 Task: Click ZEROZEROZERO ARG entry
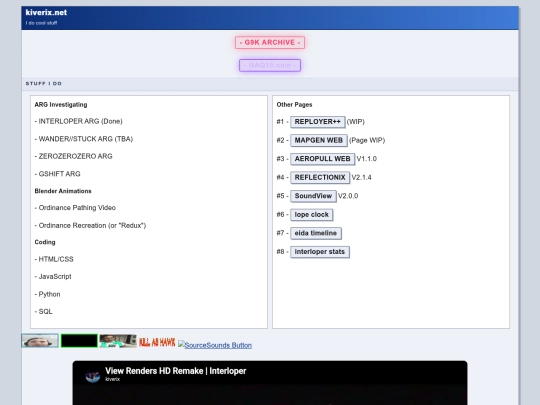pyautogui.click(x=73, y=156)
